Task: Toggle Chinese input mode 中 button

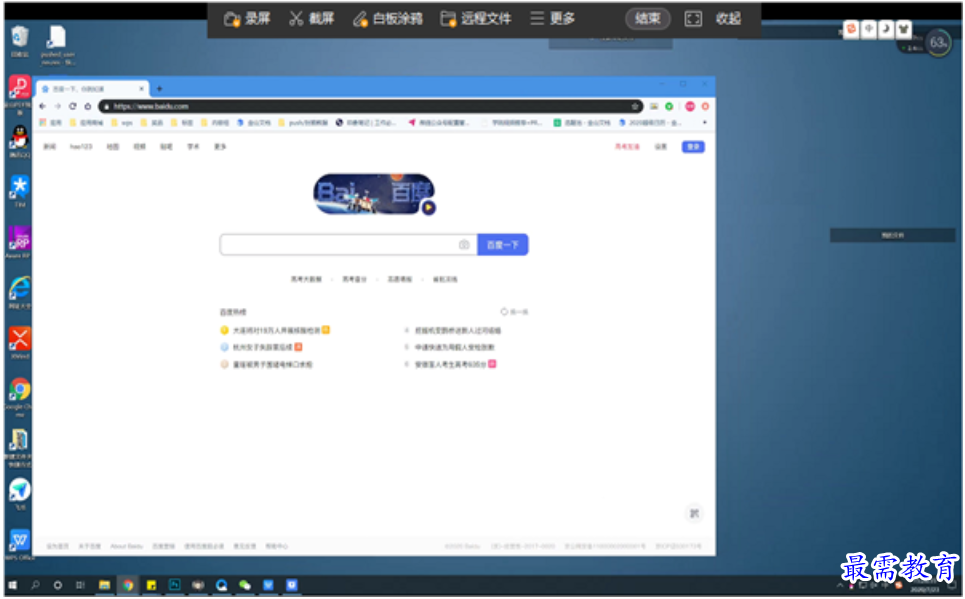Action: (x=868, y=29)
